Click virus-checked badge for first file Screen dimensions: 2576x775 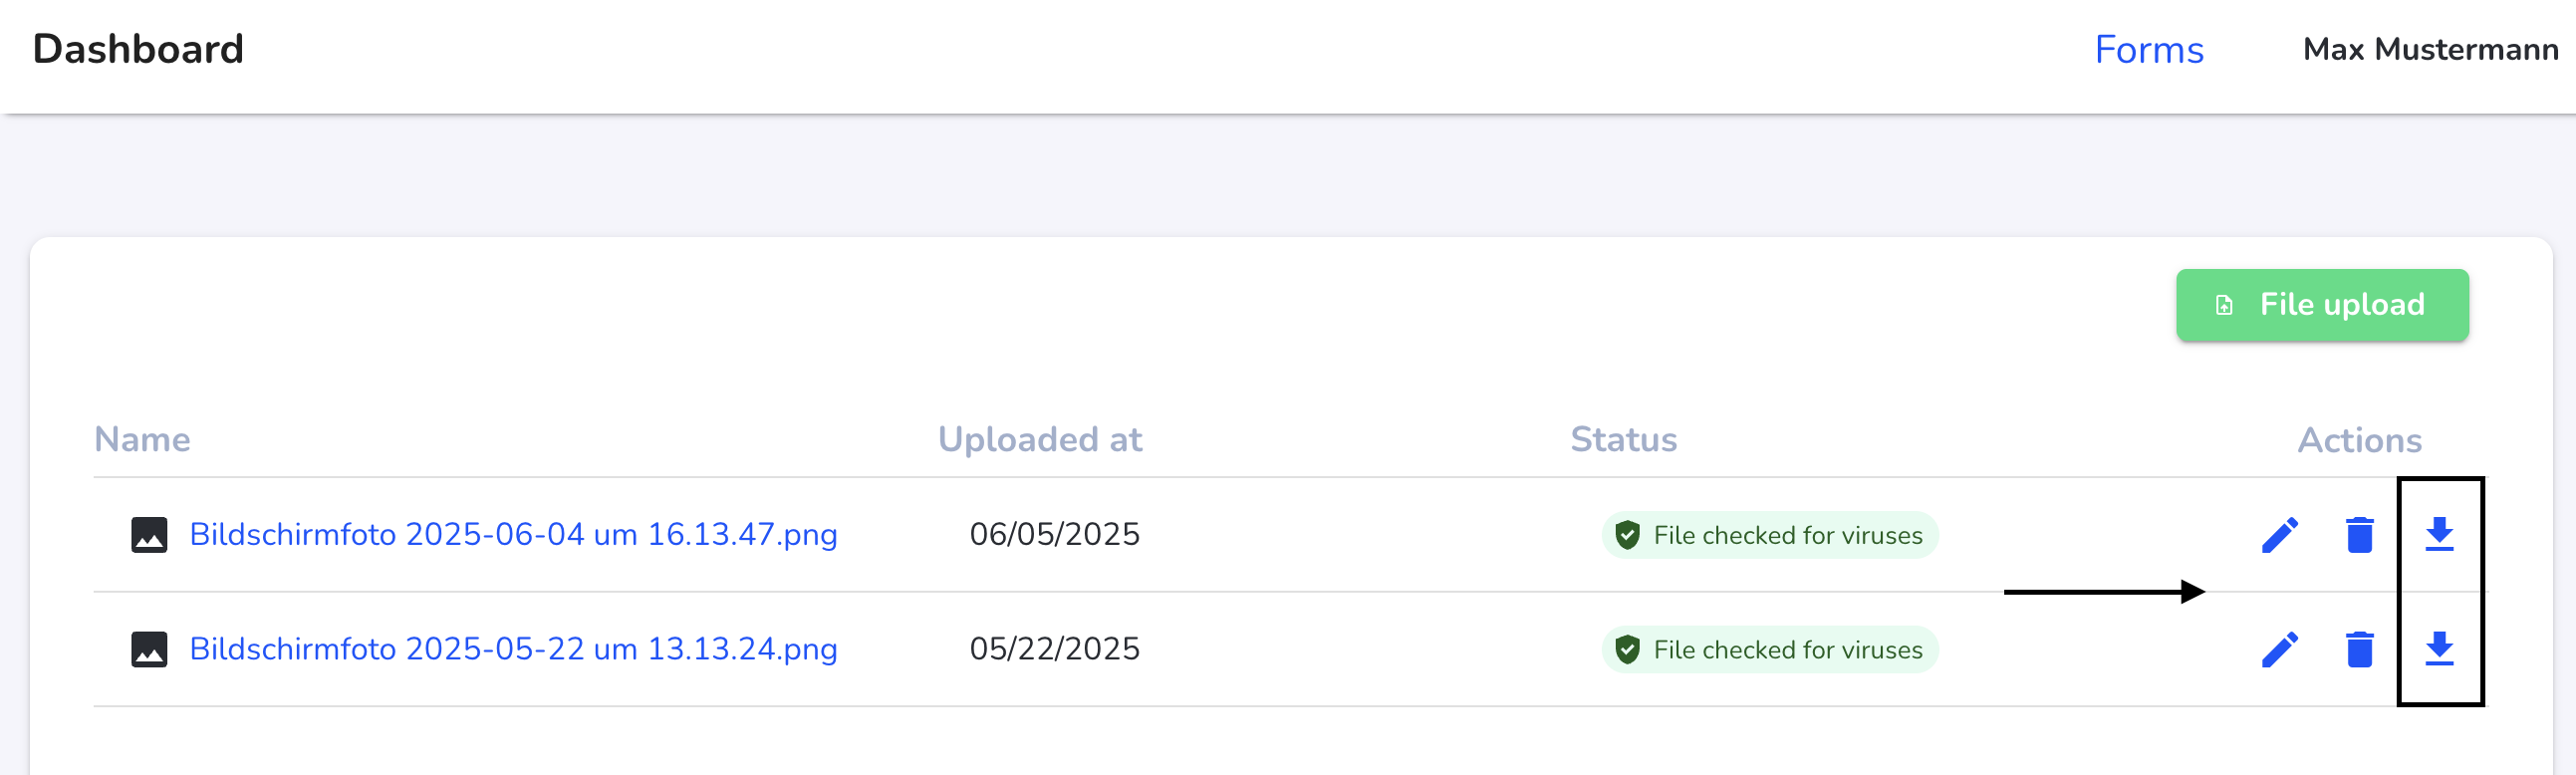pyautogui.click(x=1769, y=535)
